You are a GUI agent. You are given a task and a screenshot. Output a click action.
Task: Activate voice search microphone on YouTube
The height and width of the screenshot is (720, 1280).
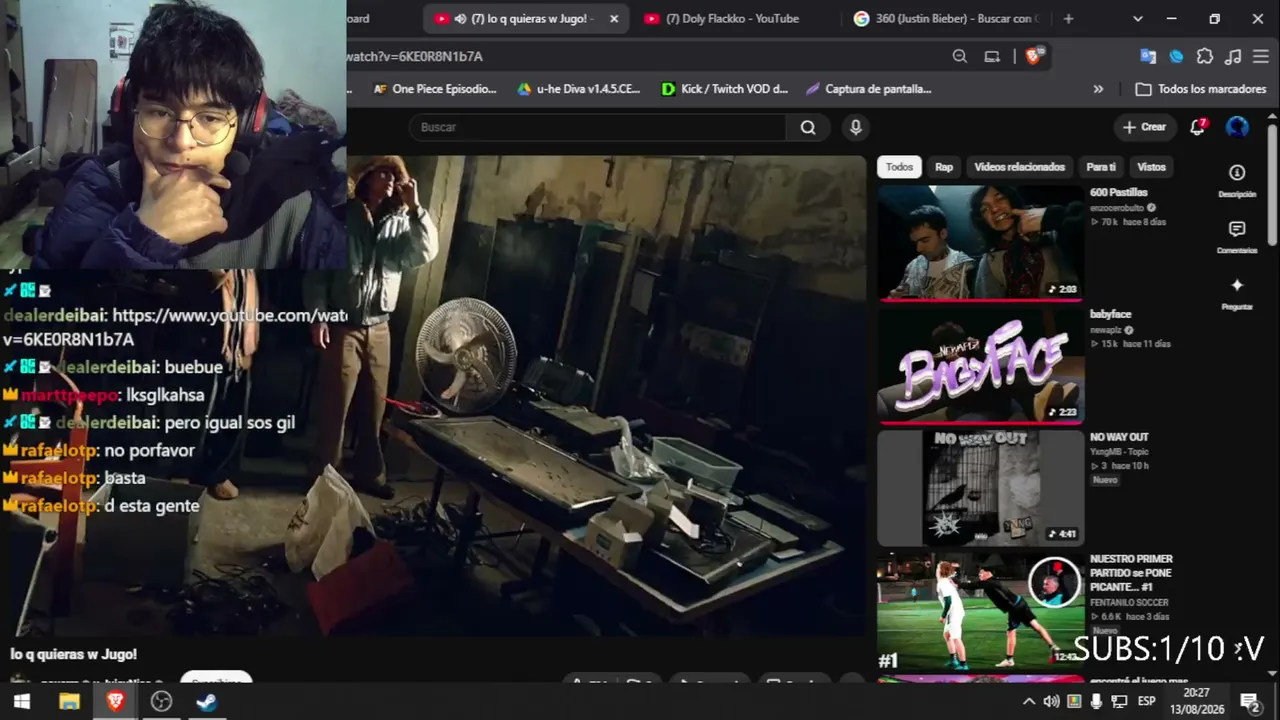855,127
